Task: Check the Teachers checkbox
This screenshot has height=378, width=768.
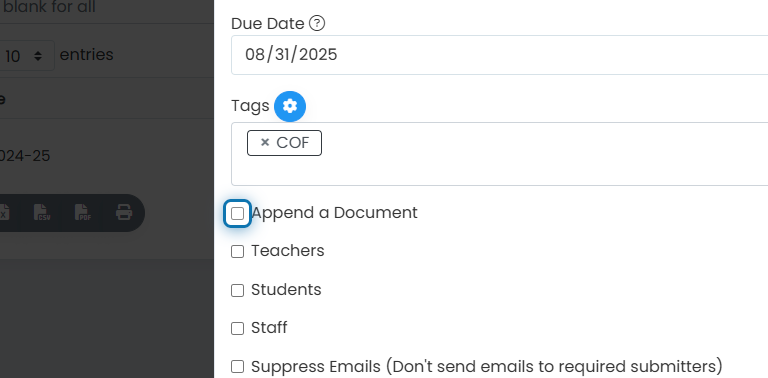Action: click(238, 252)
